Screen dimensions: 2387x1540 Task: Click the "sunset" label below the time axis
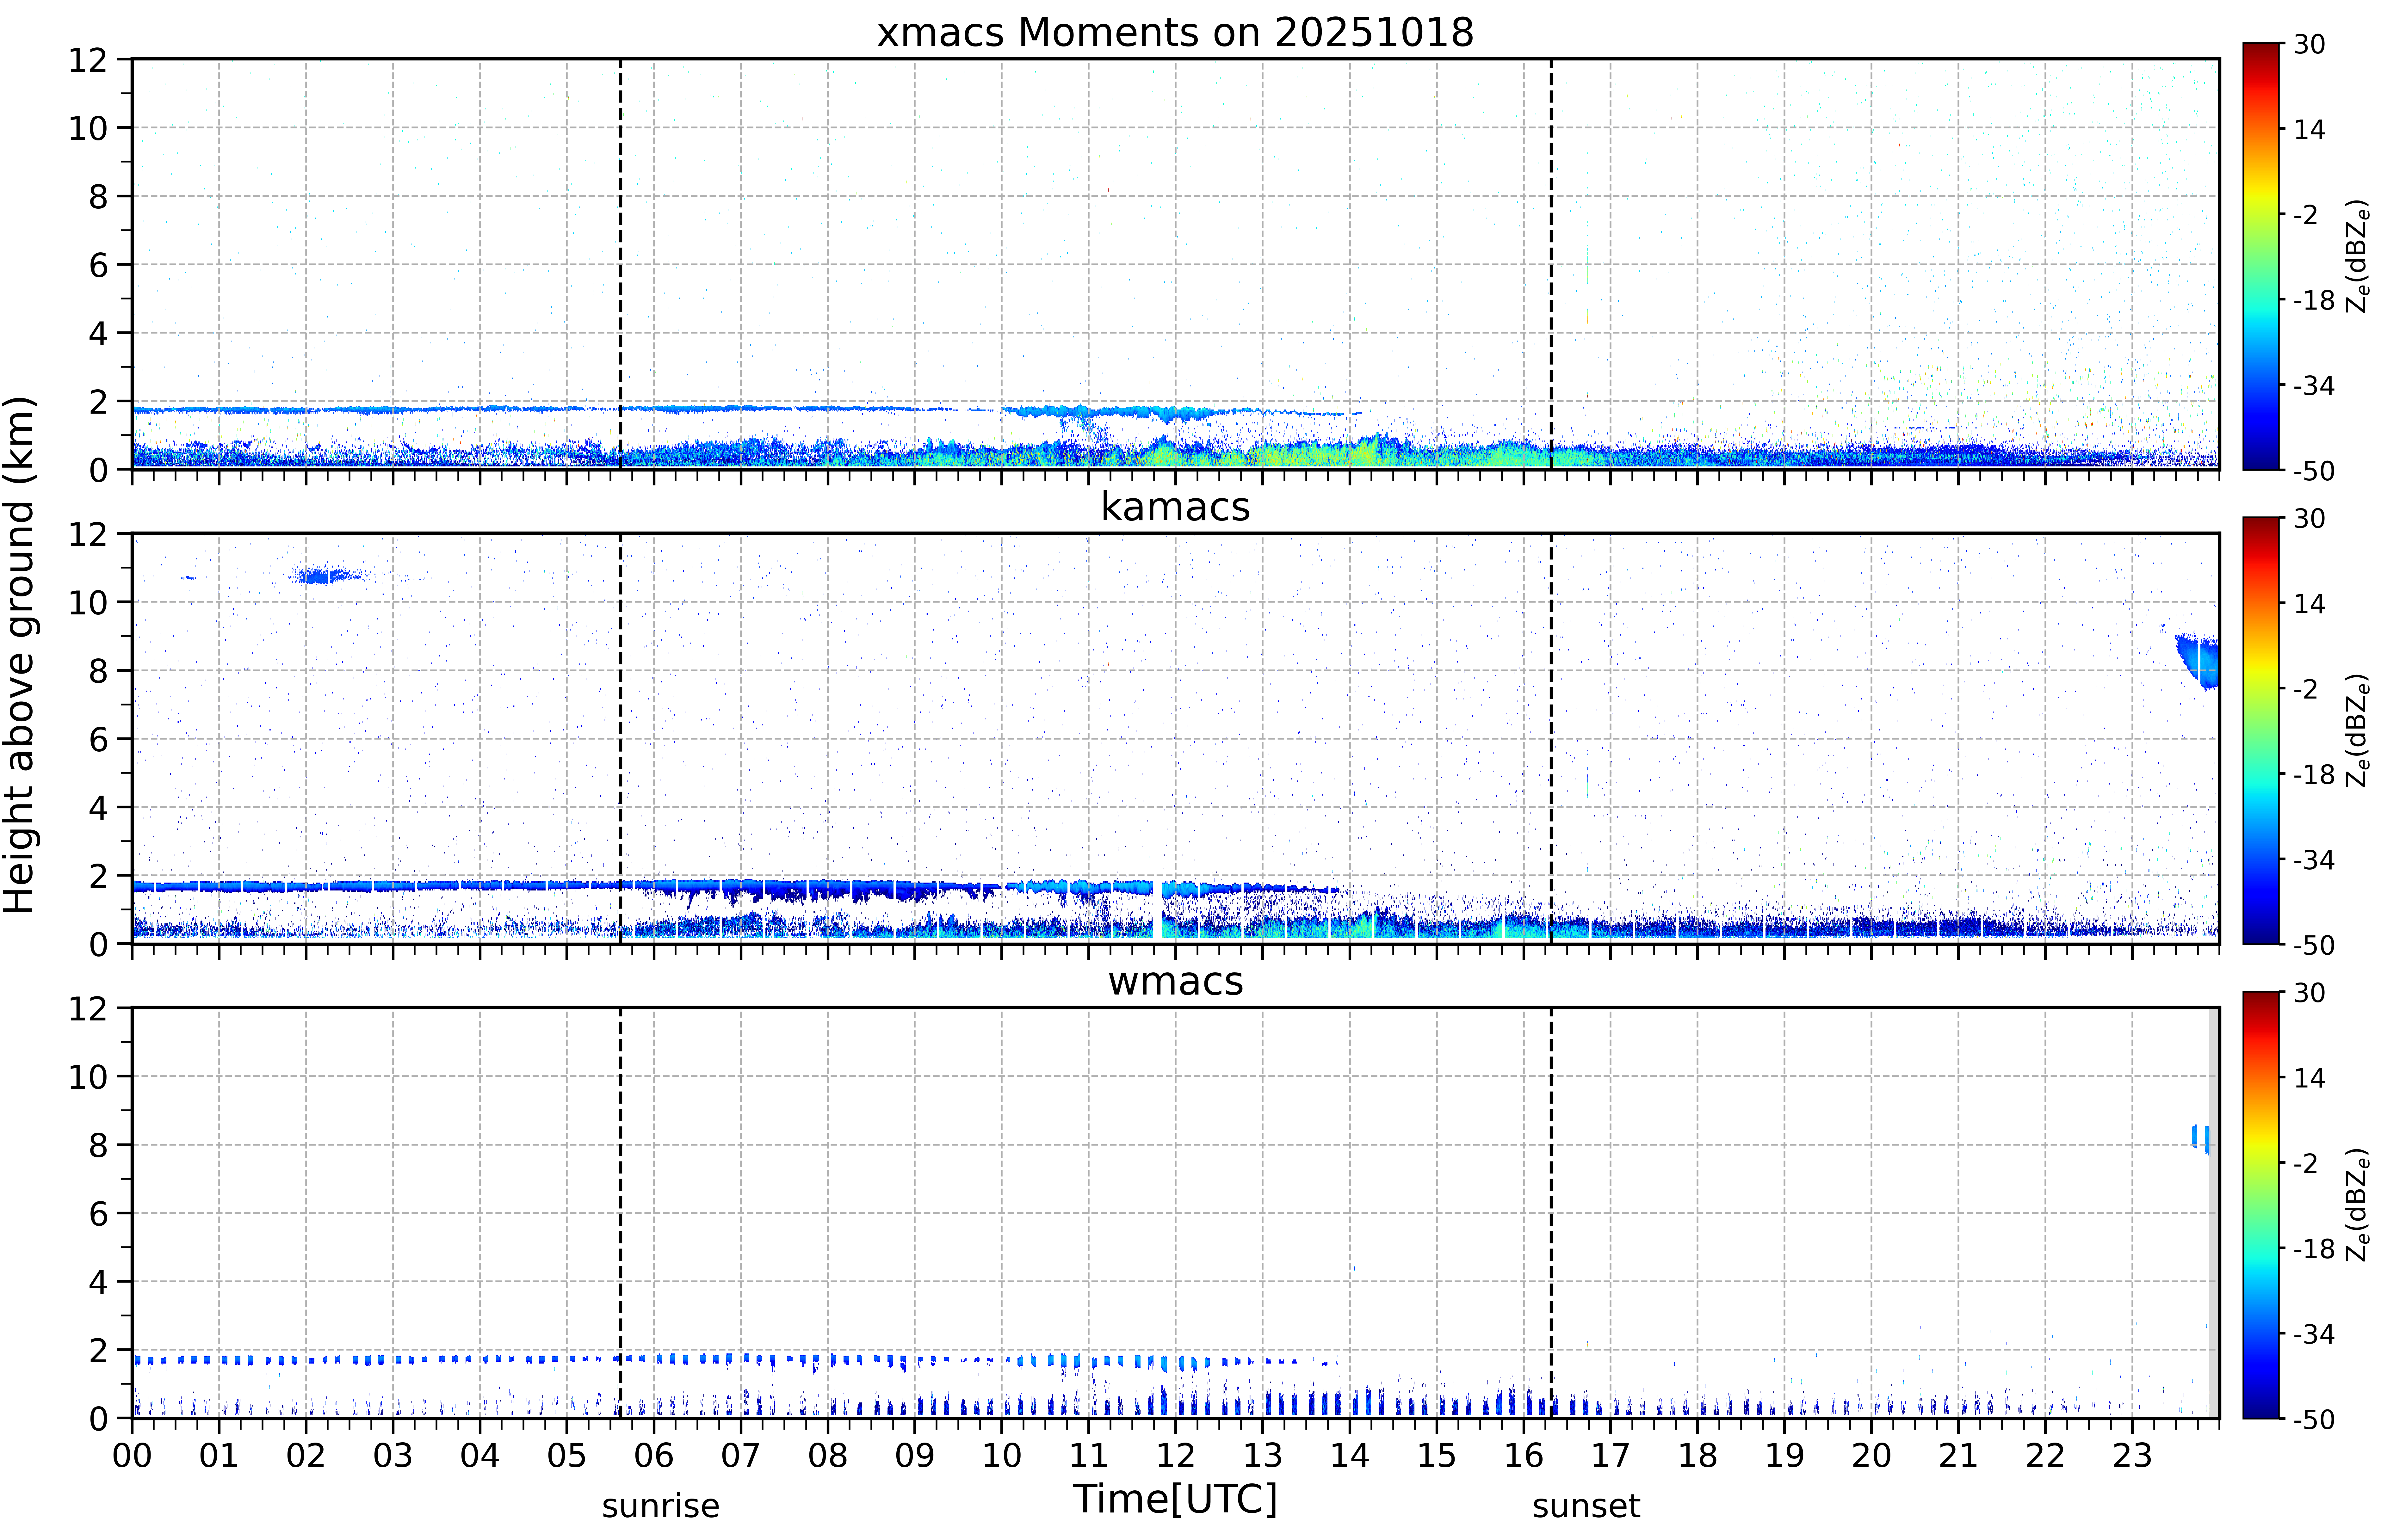(1586, 1506)
